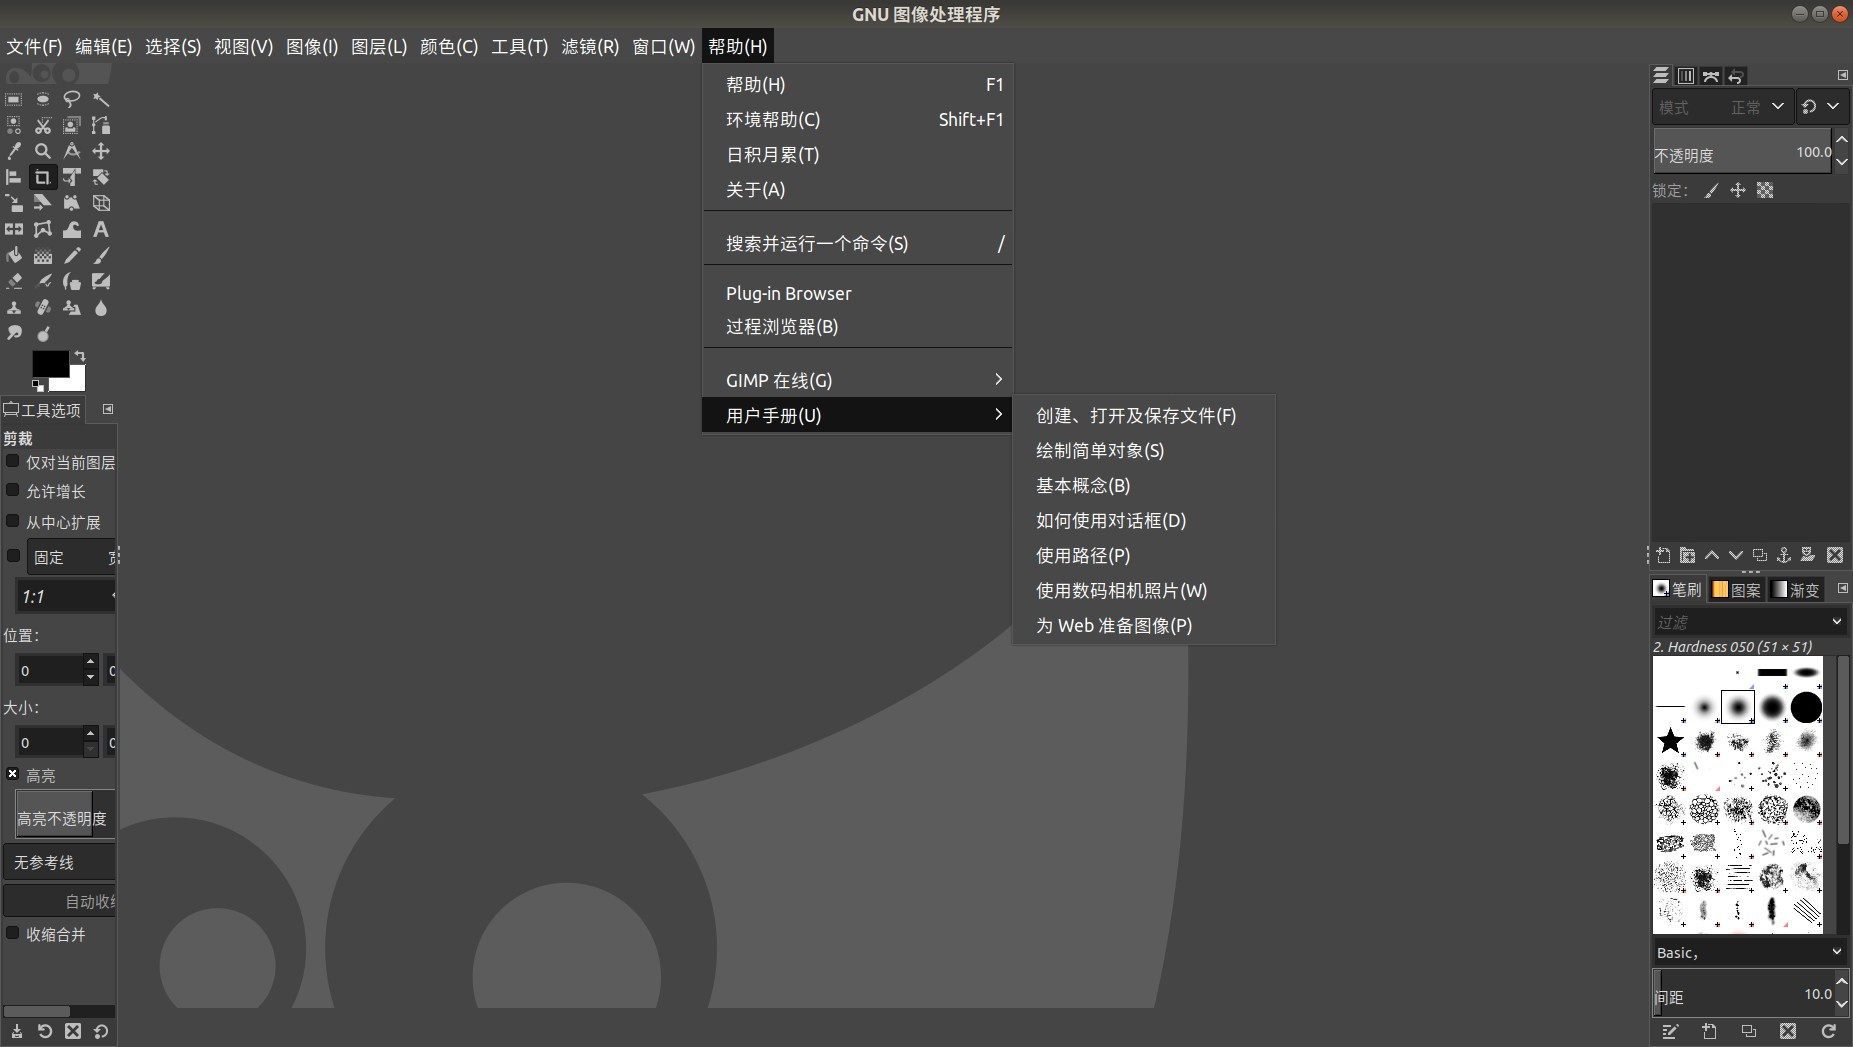Viewport: 1853px width, 1047px height.
Task: Select the Blur/Sharpen droplet tool
Action: coord(101,308)
